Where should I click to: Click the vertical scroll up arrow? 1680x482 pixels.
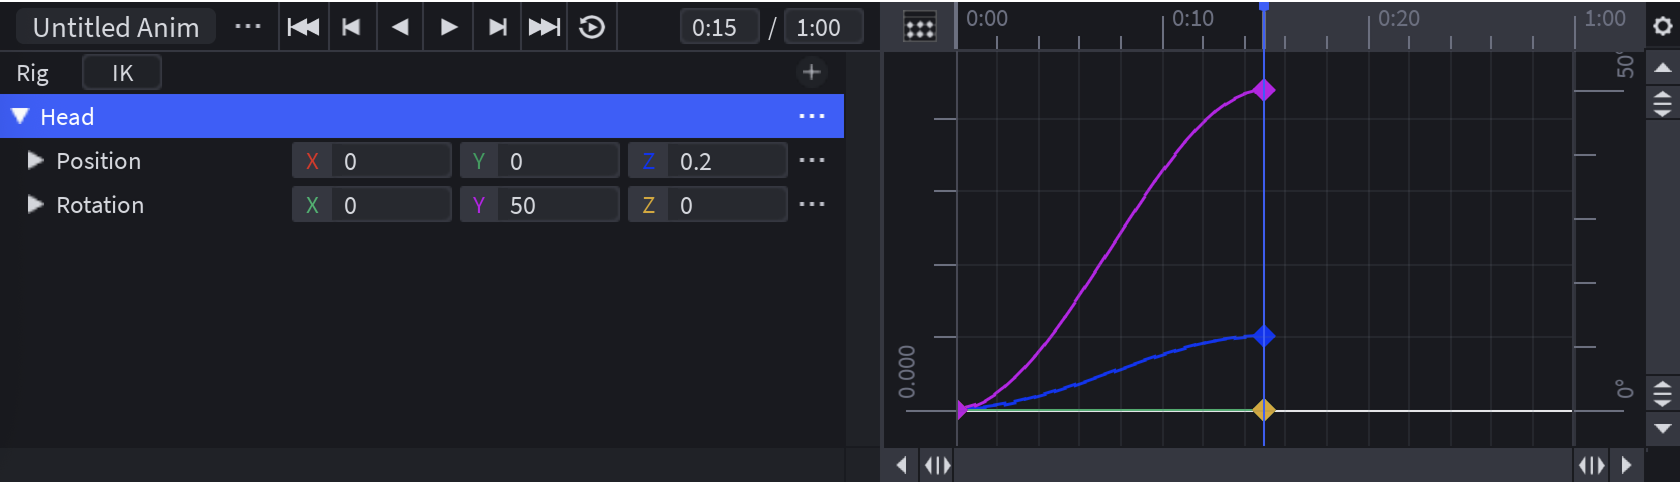[1662, 68]
